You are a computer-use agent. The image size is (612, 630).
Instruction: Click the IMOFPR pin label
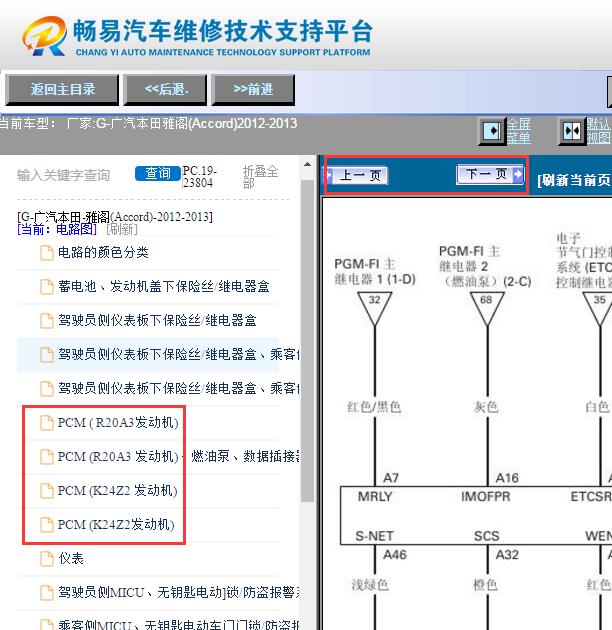tap(485, 497)
